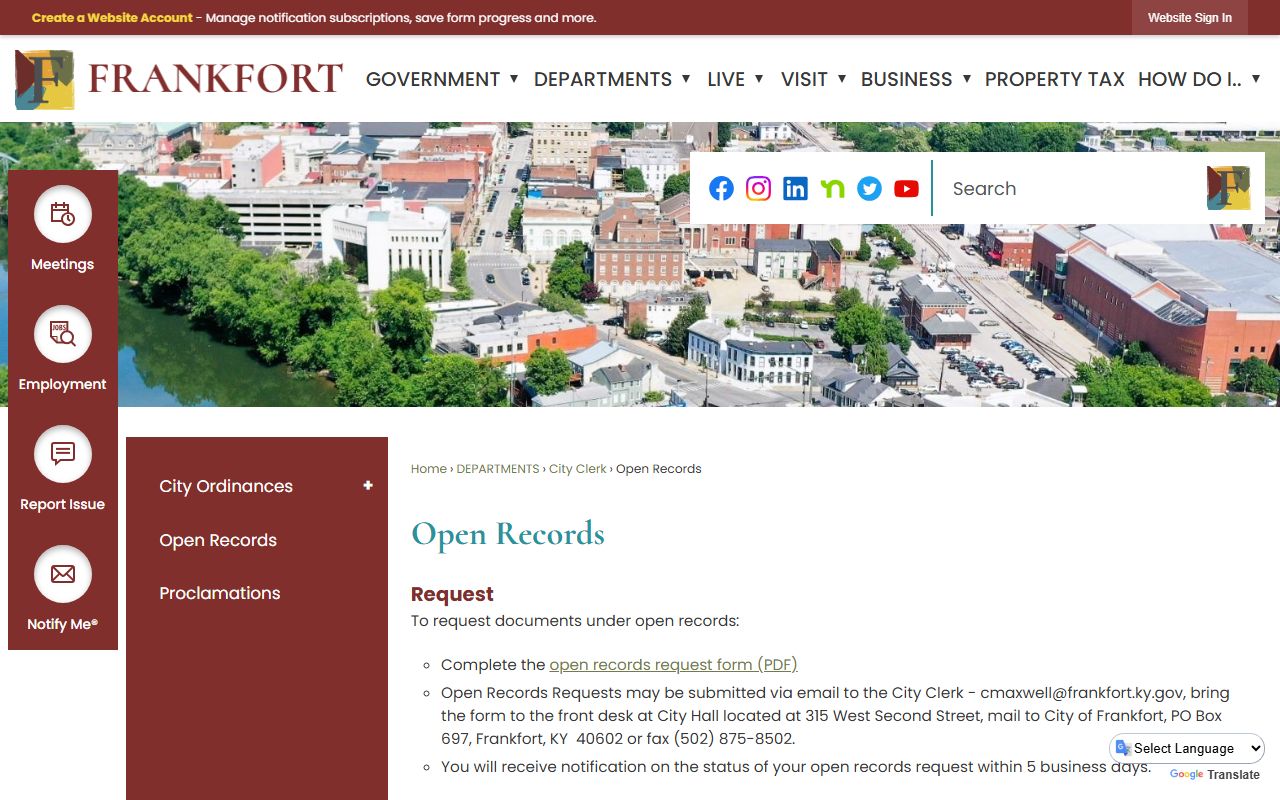Open the DEPARTMENTS menu
Screen dimensions: 1280x800
pos(603,79)
